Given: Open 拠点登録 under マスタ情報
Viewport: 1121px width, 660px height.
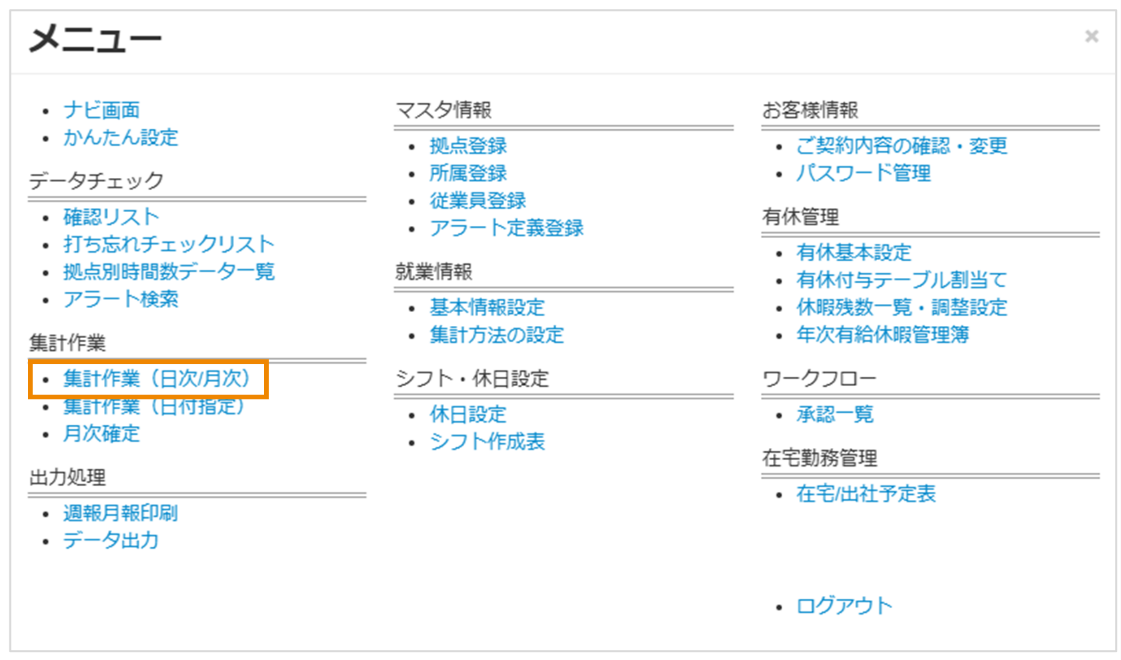Looking at the screenshot, I should (x=470, y=145).
